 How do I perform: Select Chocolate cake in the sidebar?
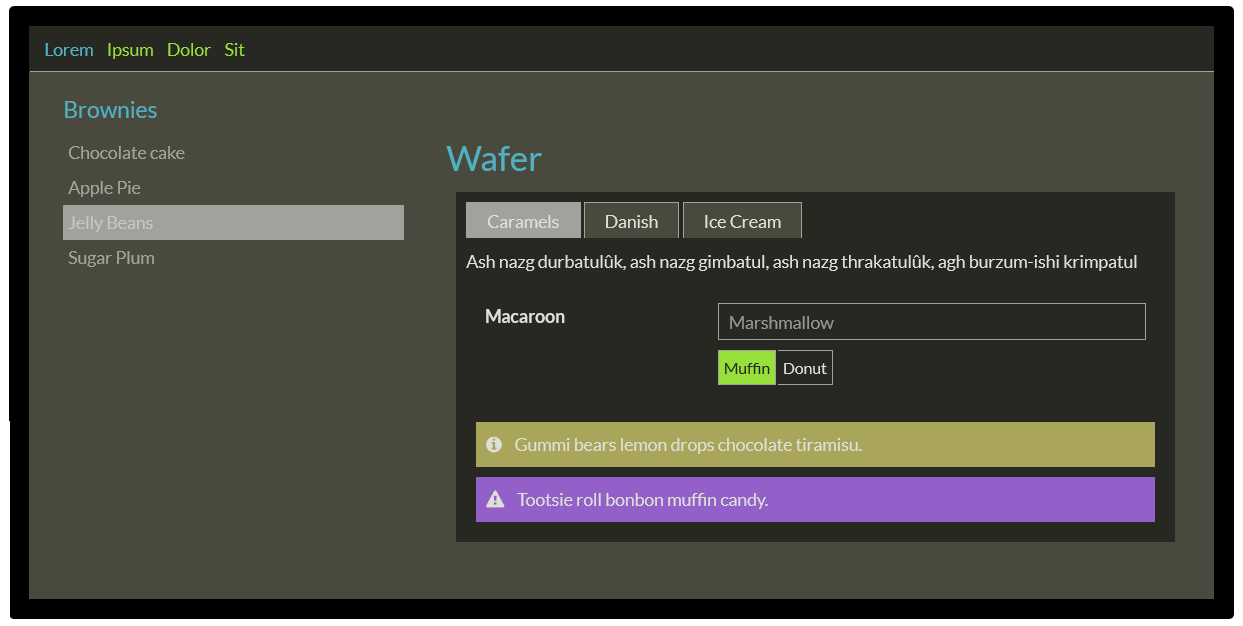click(x=126, y=153)
